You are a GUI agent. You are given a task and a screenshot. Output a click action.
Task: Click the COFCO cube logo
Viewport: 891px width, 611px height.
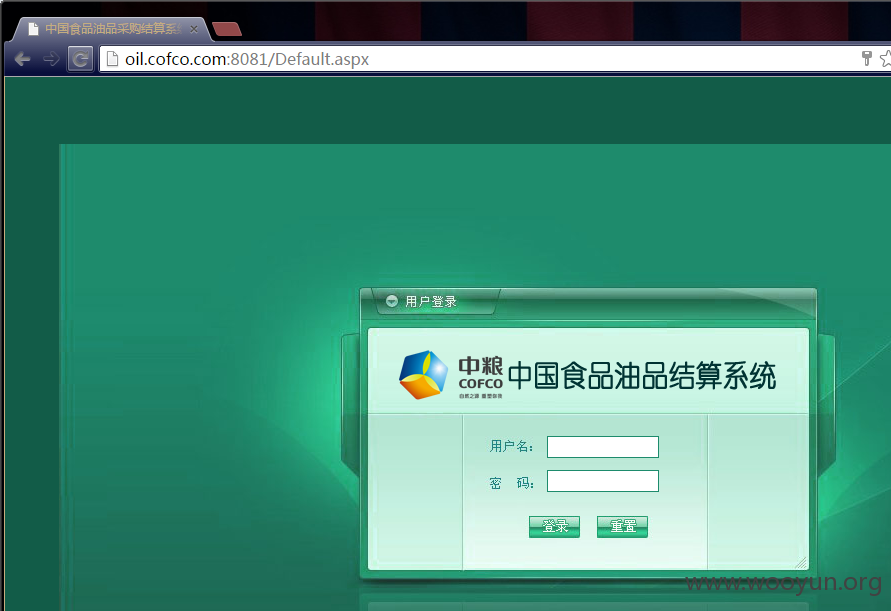[423, 375]
